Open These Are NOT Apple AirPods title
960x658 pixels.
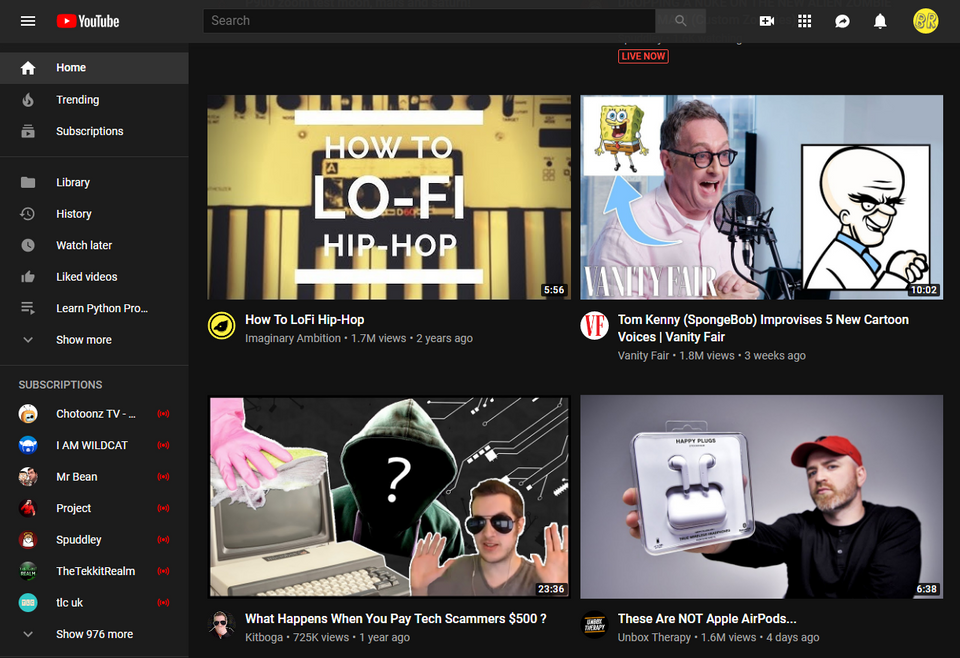pos(707,619)
